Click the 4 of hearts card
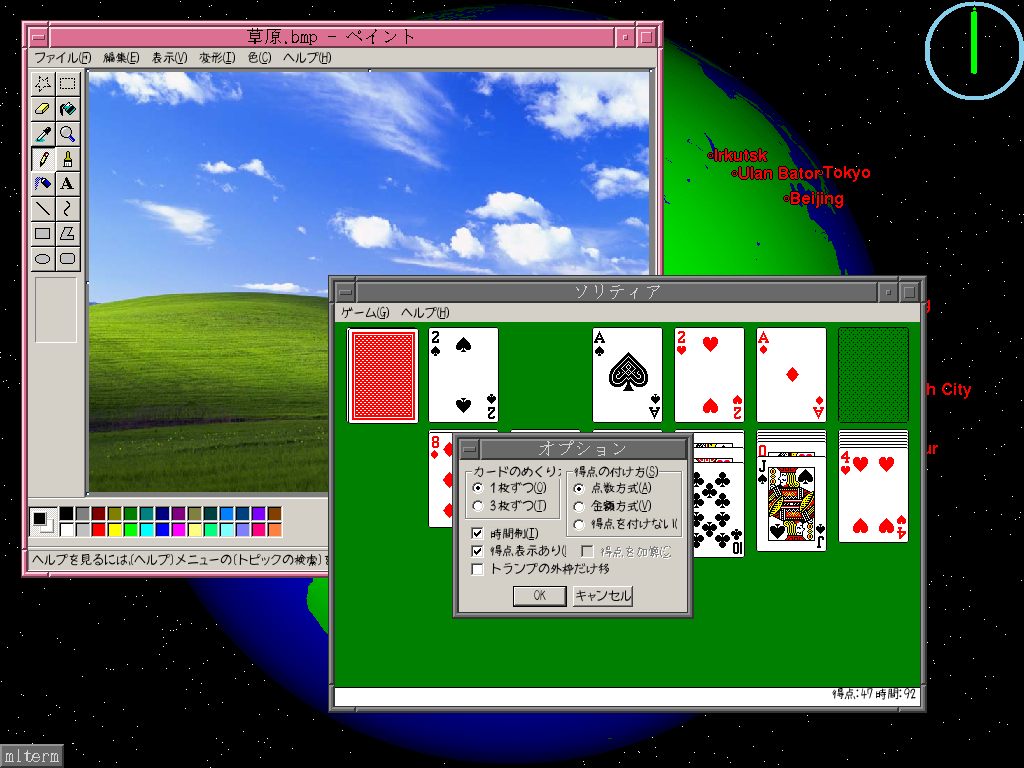 coord(873,495)
